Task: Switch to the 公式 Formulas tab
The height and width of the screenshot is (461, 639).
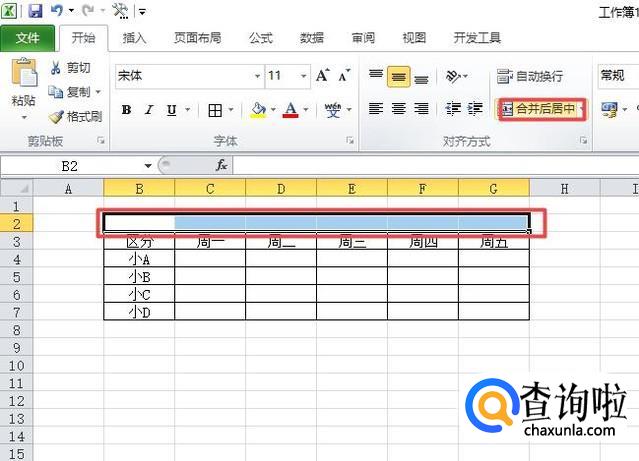Action: pos(261,38)
